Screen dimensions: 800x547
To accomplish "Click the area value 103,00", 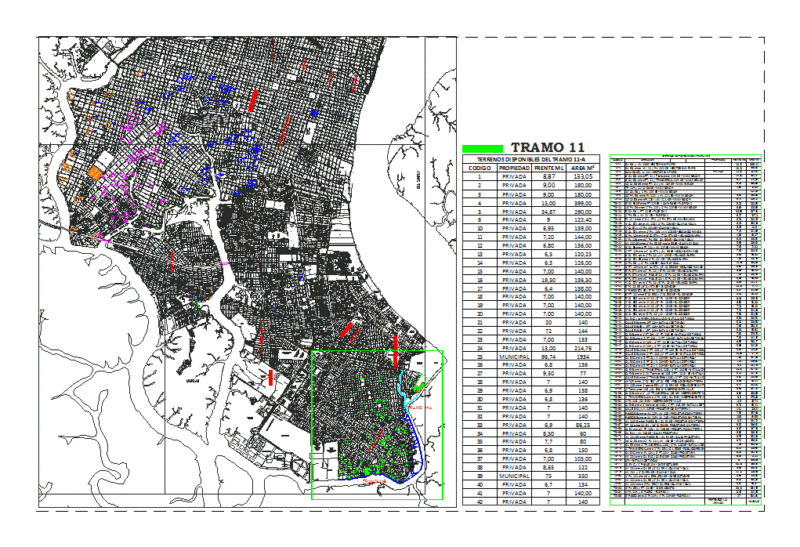I will [582, 459].
